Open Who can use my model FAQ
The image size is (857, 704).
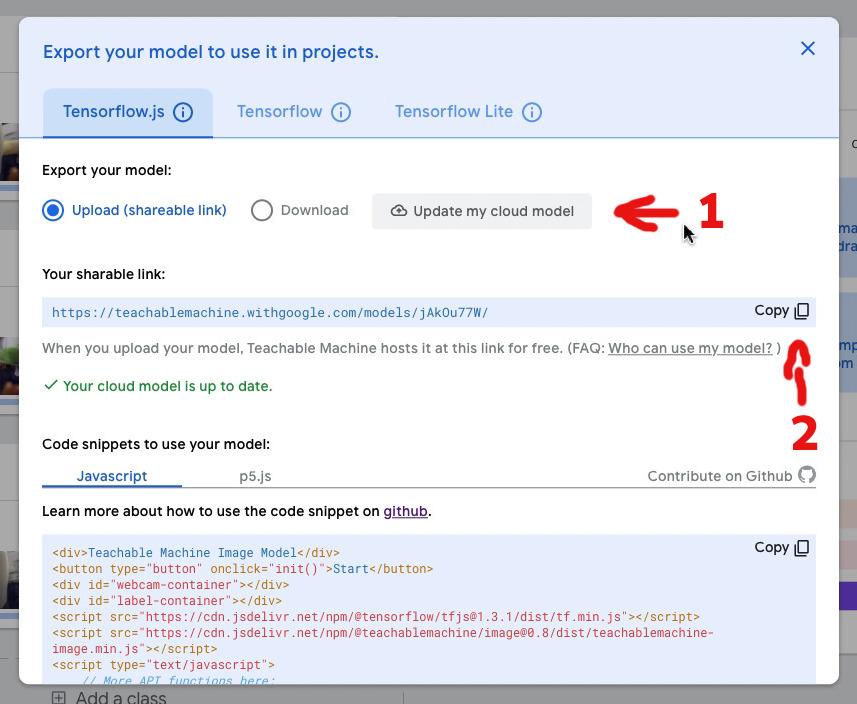click(x=690, y=348)
